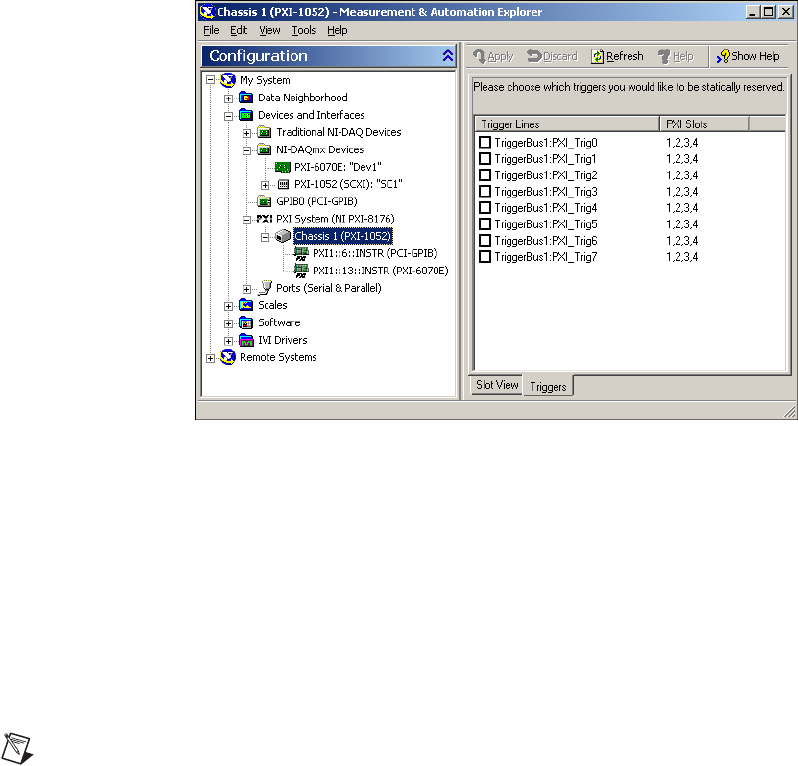Collapse the Configuration pane with double chevron
798x766 pixels.
(448, 55)
